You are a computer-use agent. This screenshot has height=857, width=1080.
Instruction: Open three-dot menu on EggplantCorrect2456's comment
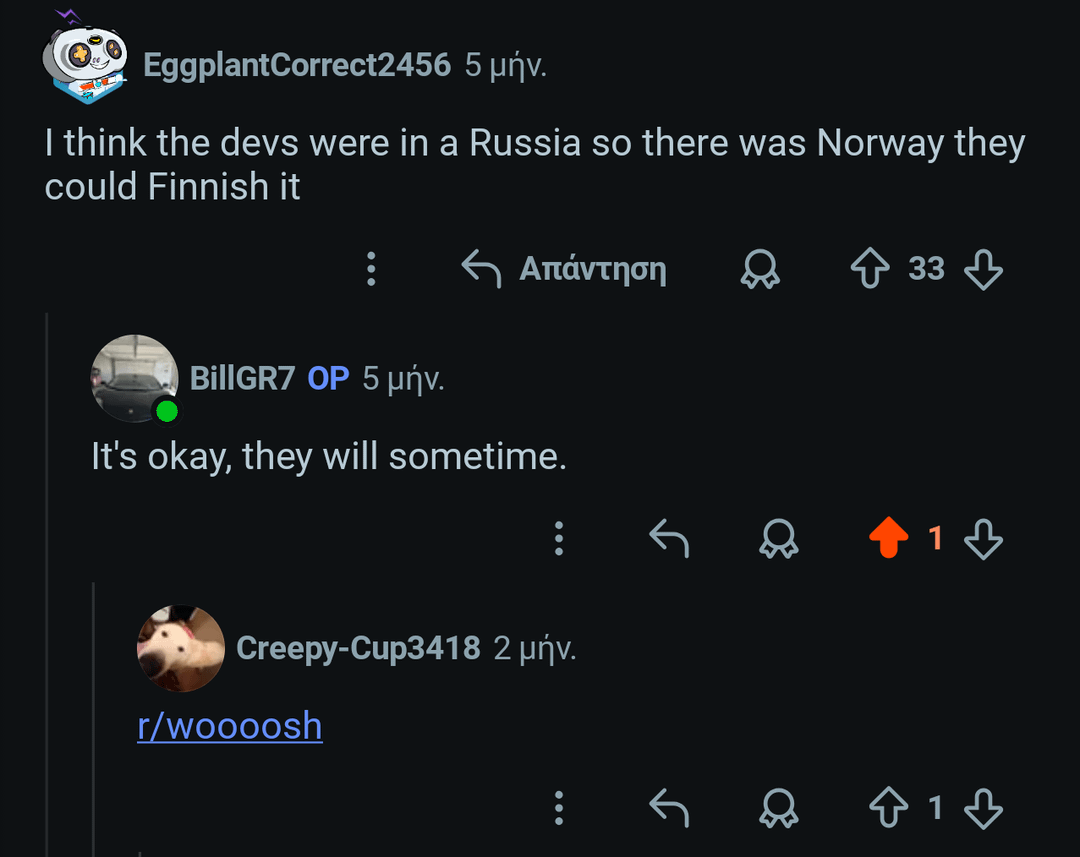tap(371, 269)
